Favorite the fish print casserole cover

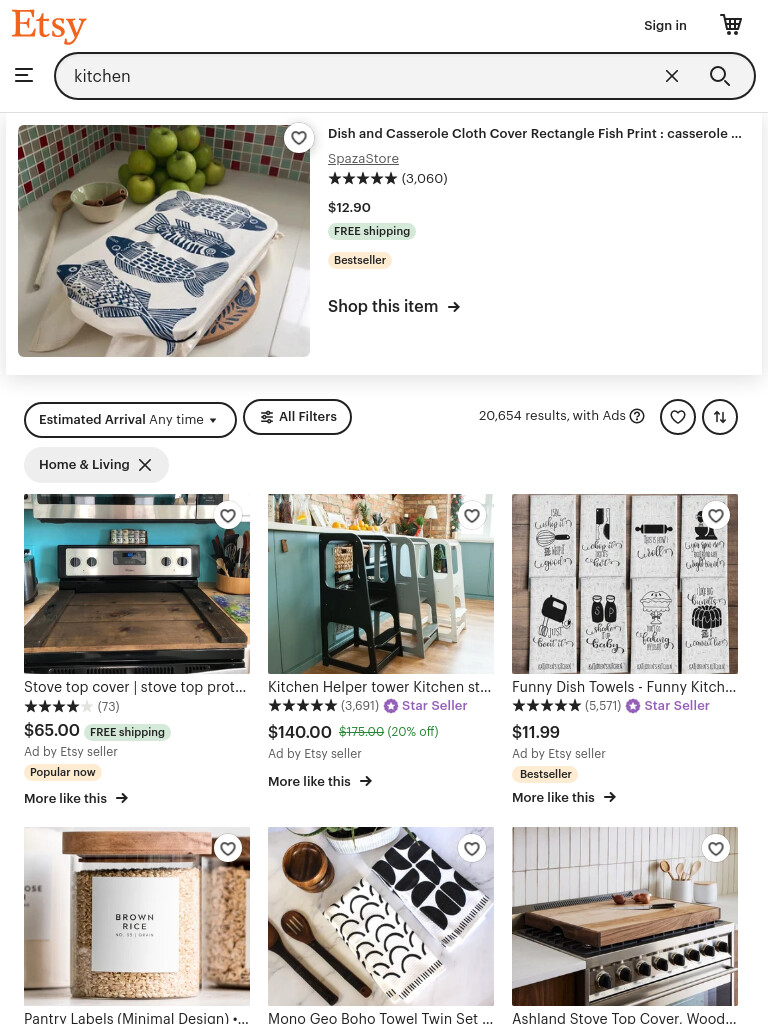pyautogui.click(x=298, y=138)
